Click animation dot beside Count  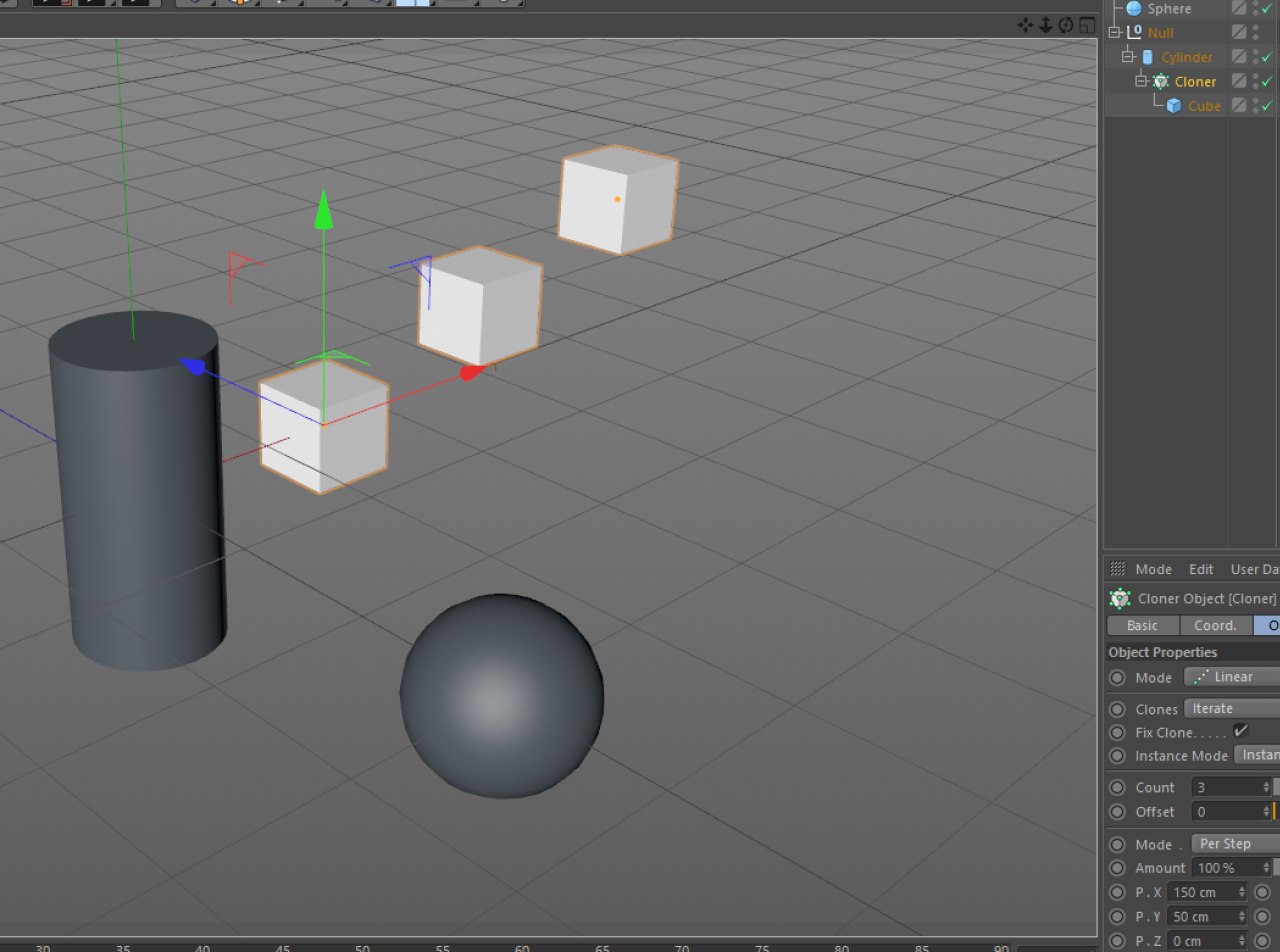click(1118, 788)
